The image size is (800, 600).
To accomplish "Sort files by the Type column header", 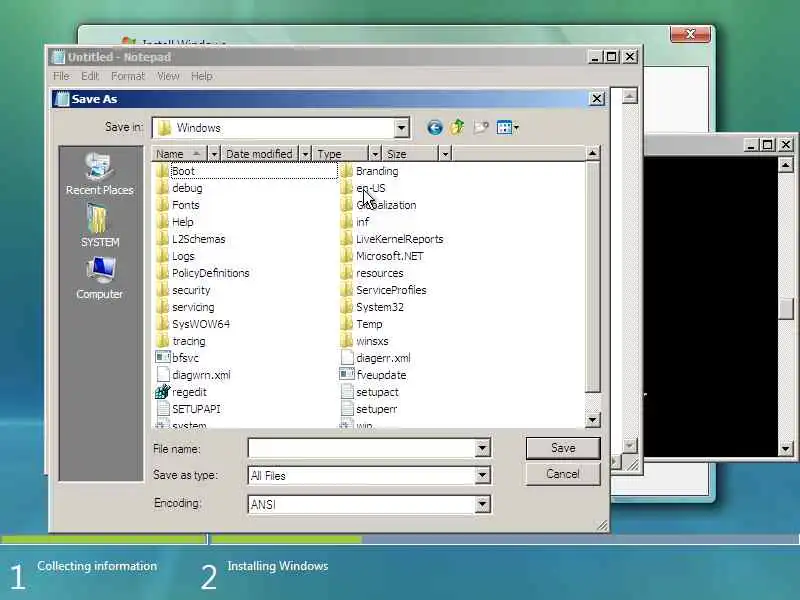I will [340, 154].
